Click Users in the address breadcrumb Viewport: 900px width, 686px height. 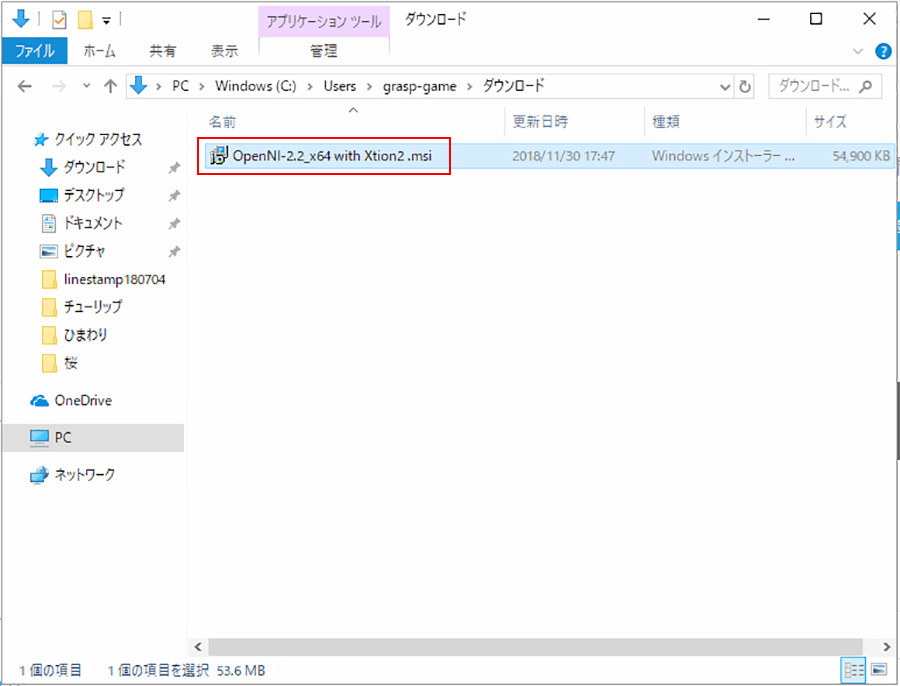[x=340, y=86]
